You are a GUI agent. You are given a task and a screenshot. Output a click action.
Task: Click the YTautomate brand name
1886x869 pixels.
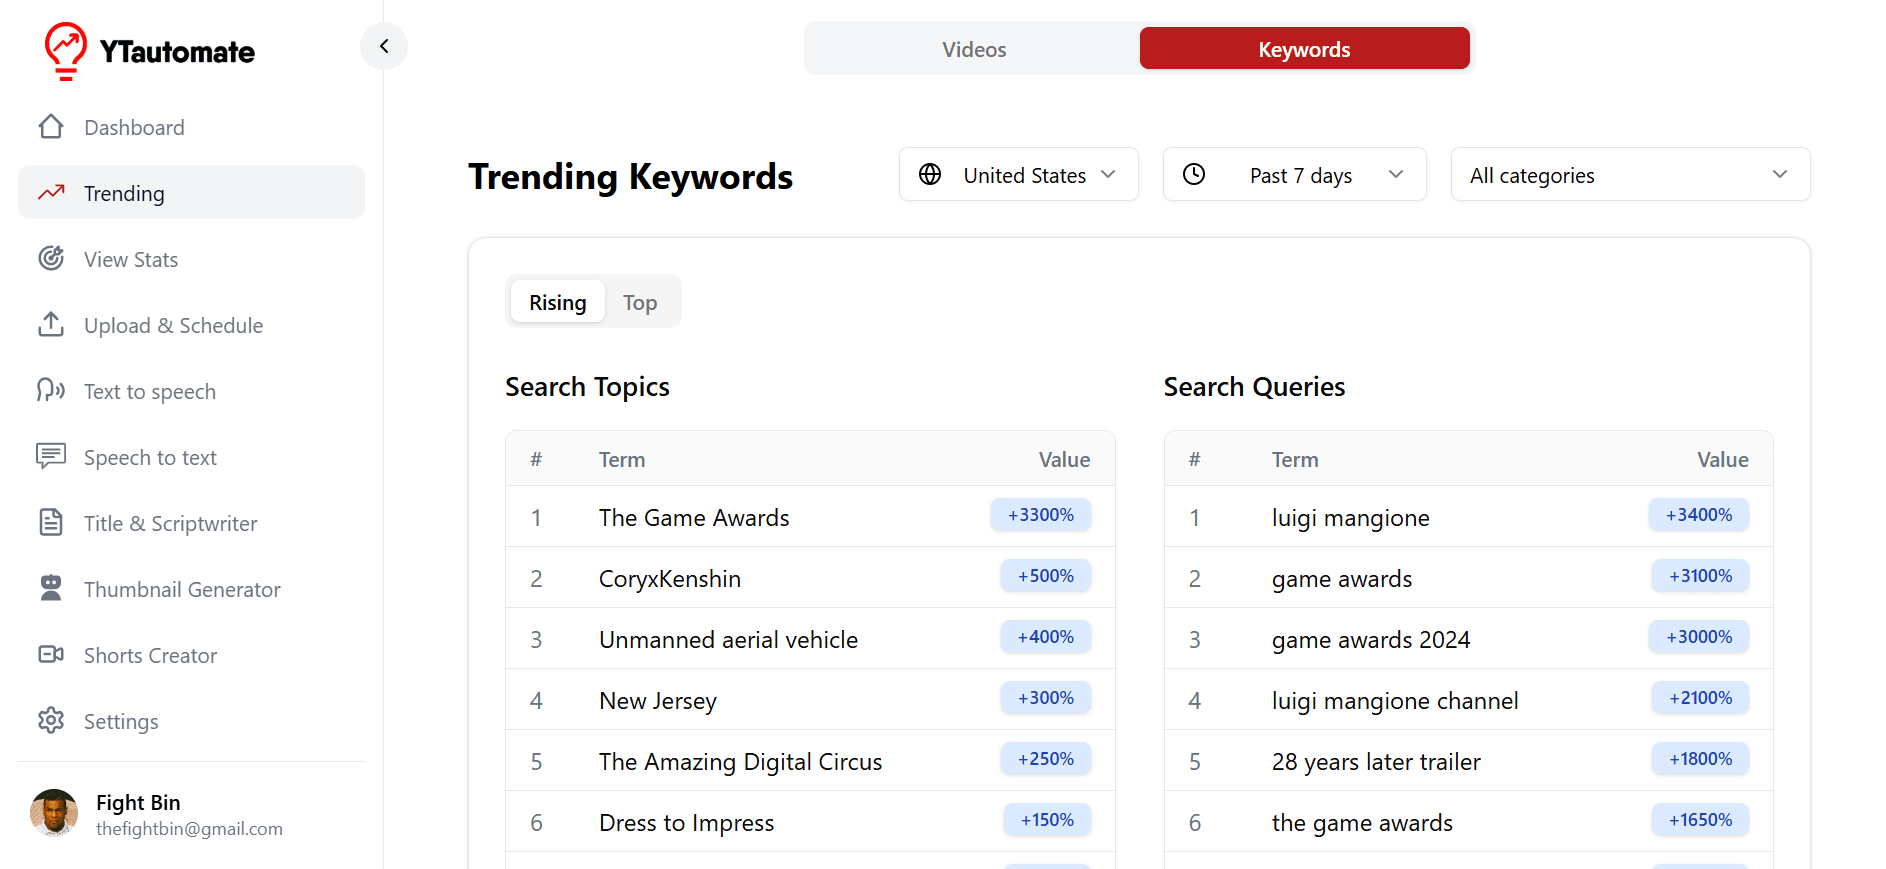[x=177, y=51]
